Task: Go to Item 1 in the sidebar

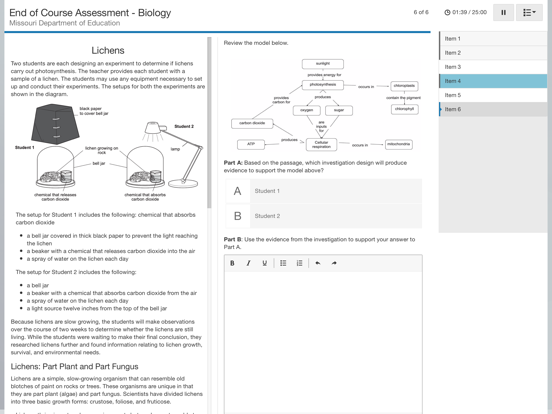Action: tap(493, 39)
